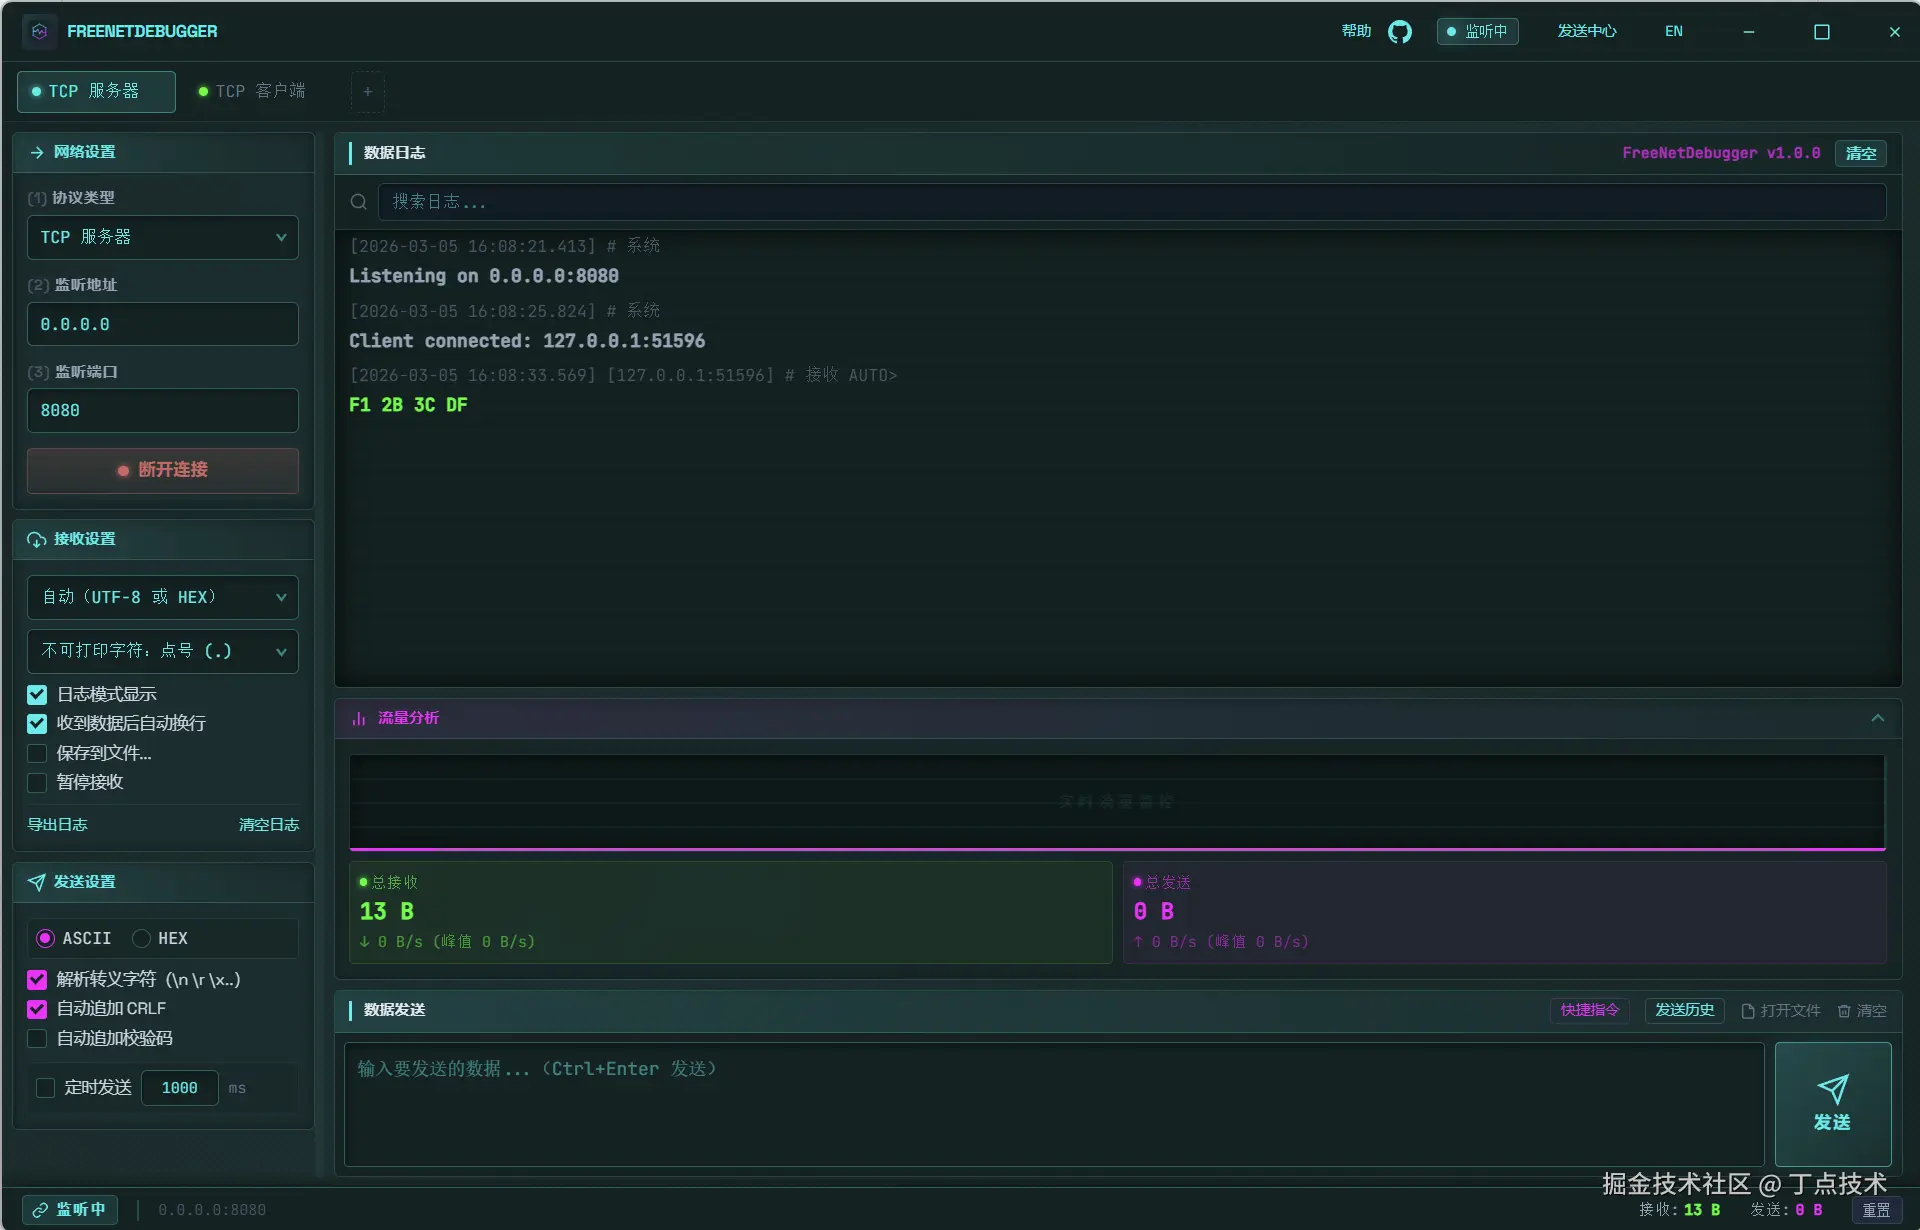The image size is (1920, 1230).
Task: Open the 自动（UTF-8 或 HEX）receive mode dropdown
Action: [162, 597]
